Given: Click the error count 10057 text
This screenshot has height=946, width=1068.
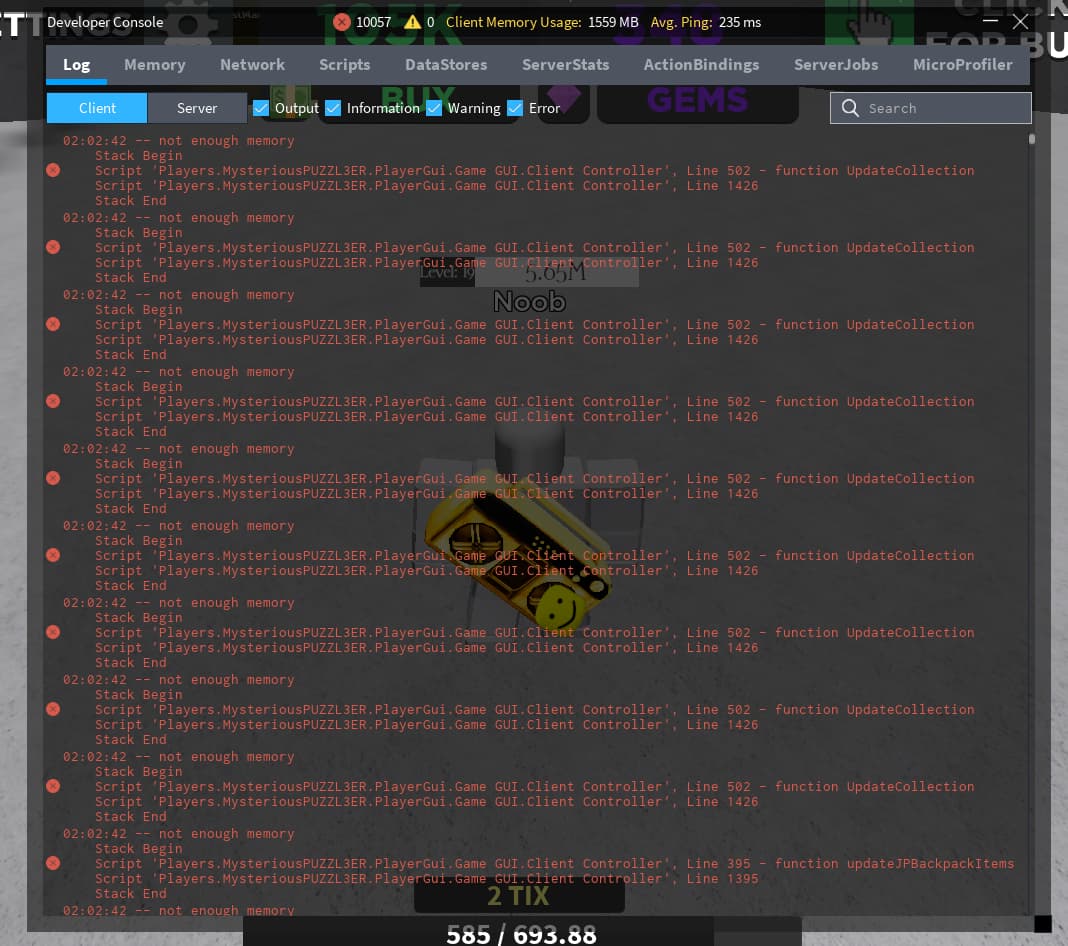Looking at the screenshot, I should point(373,22).
